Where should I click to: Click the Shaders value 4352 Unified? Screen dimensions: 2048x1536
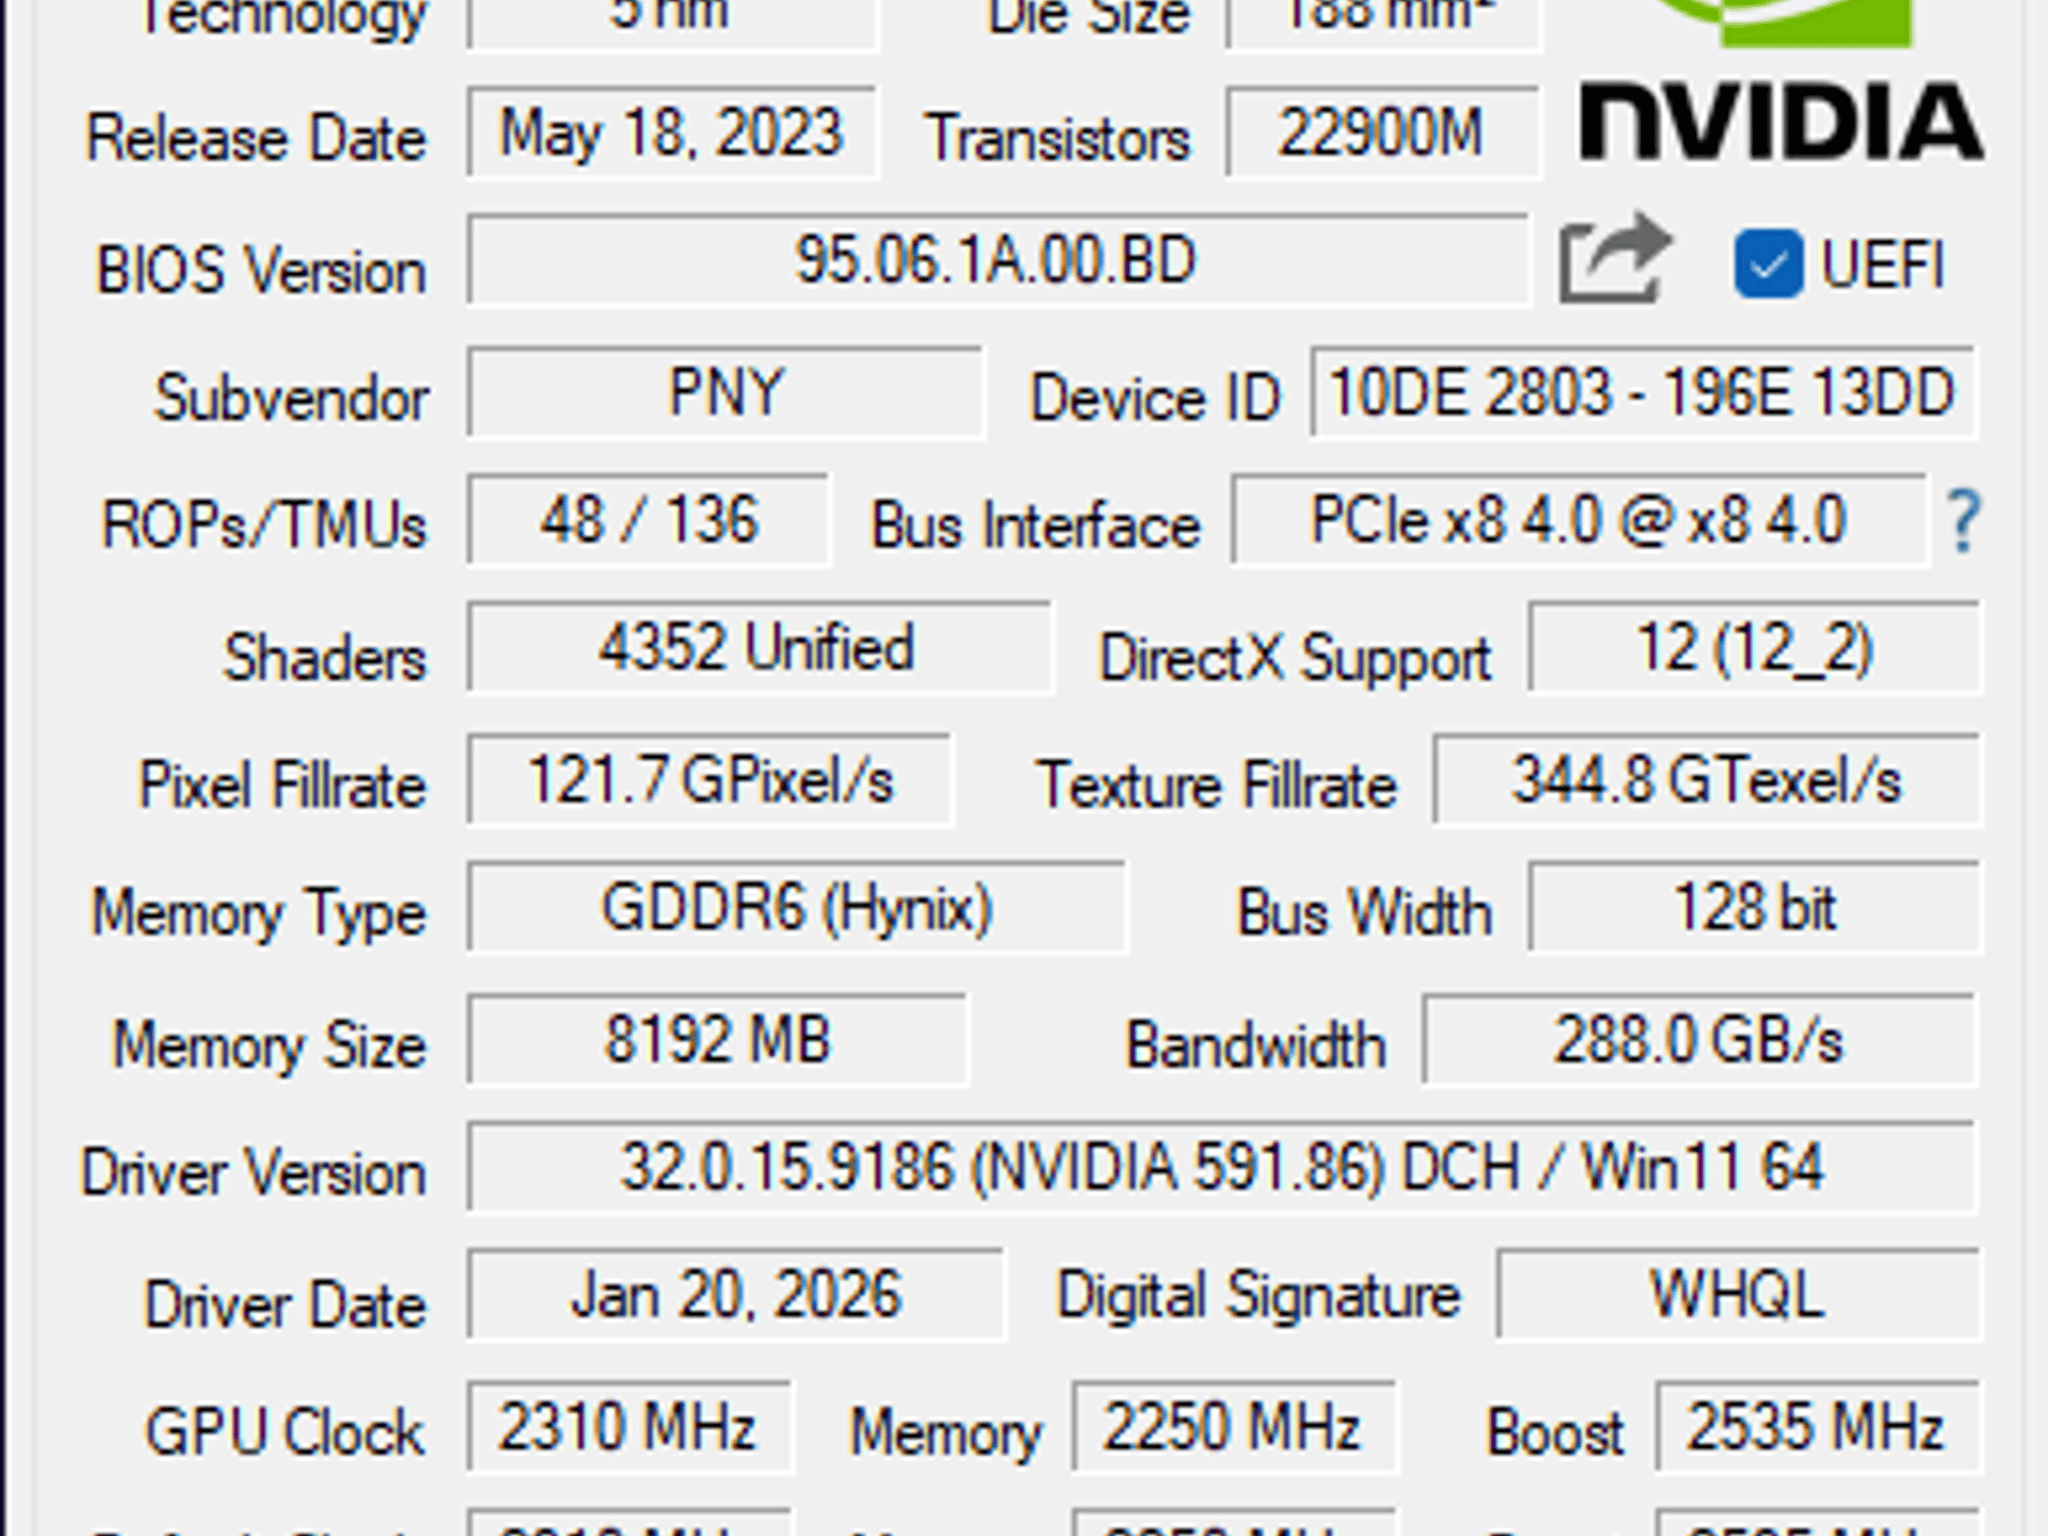[759, 648]
